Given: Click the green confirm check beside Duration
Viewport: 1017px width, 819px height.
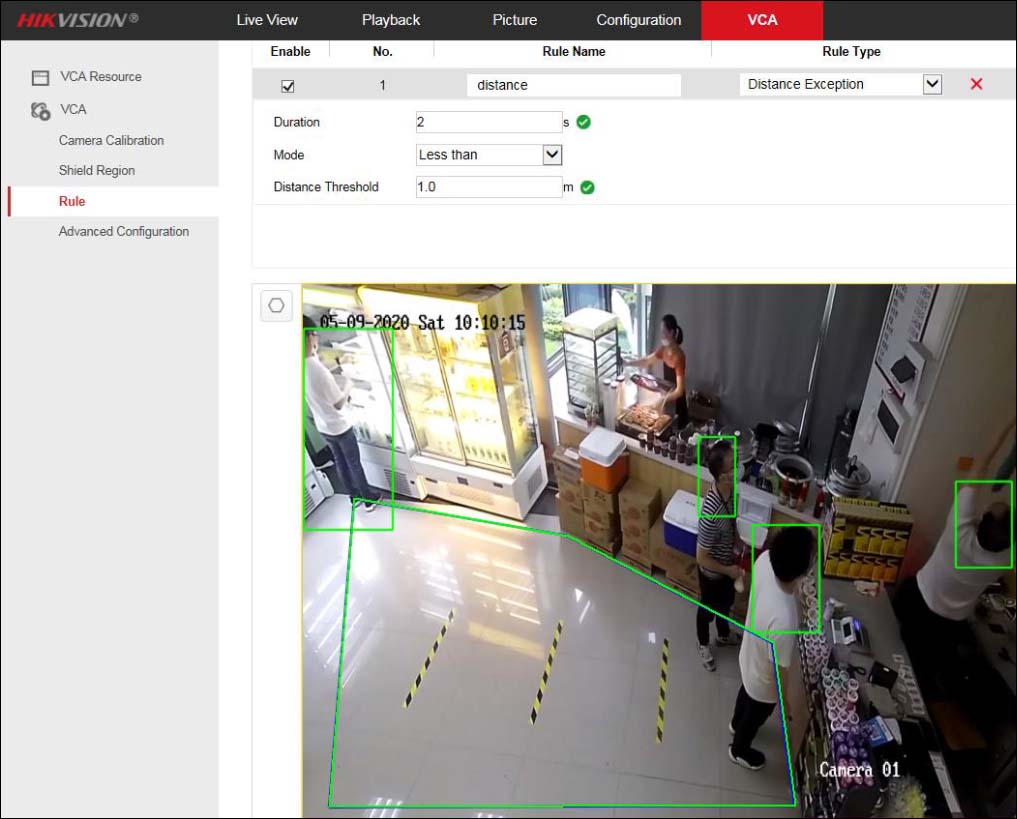Looking at the screenshot, I should point(583,121).
